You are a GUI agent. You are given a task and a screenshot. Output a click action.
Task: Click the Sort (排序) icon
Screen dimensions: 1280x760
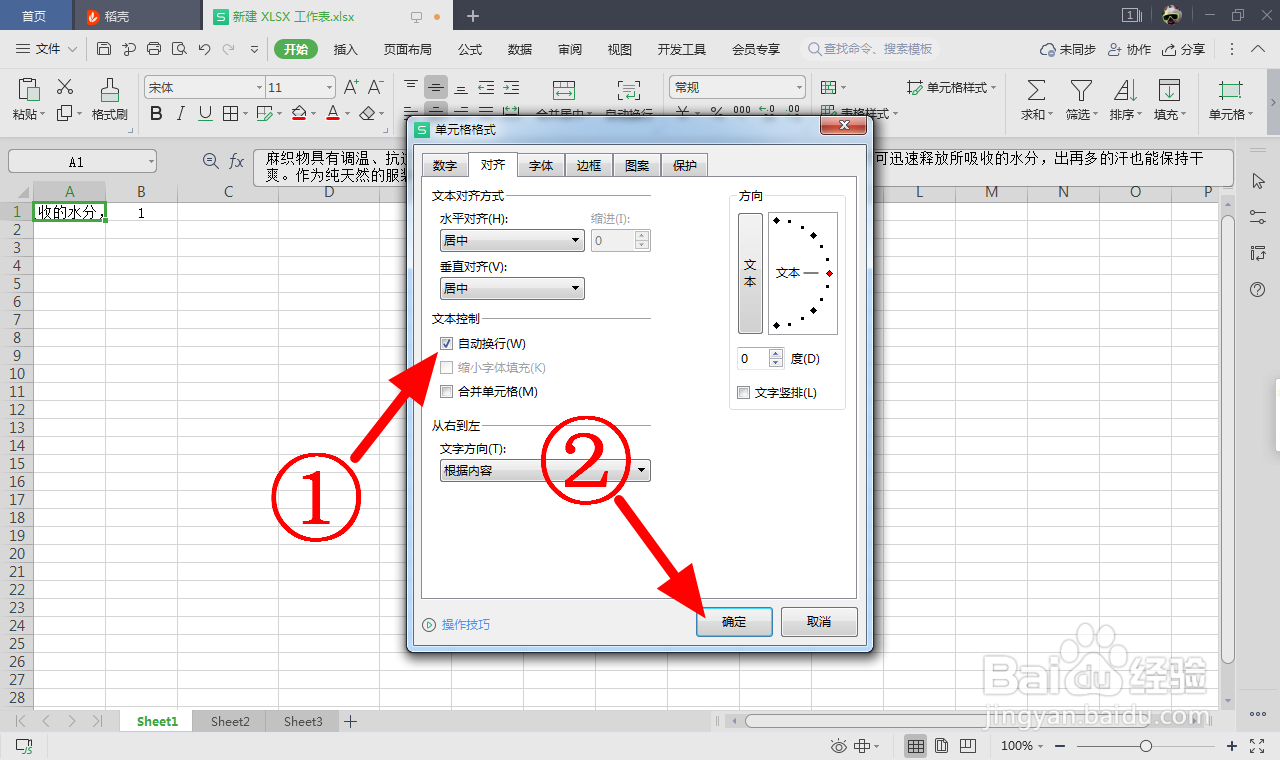click(x=1125, y=97)
